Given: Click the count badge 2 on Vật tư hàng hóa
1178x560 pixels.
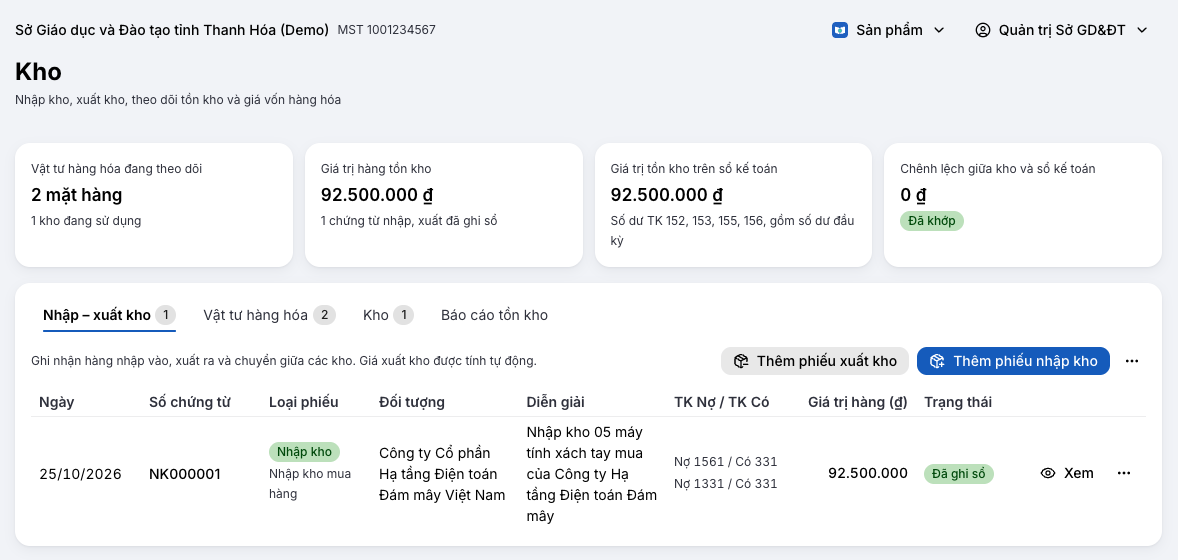Looking at the screenshot, I should tap(325, 315).
